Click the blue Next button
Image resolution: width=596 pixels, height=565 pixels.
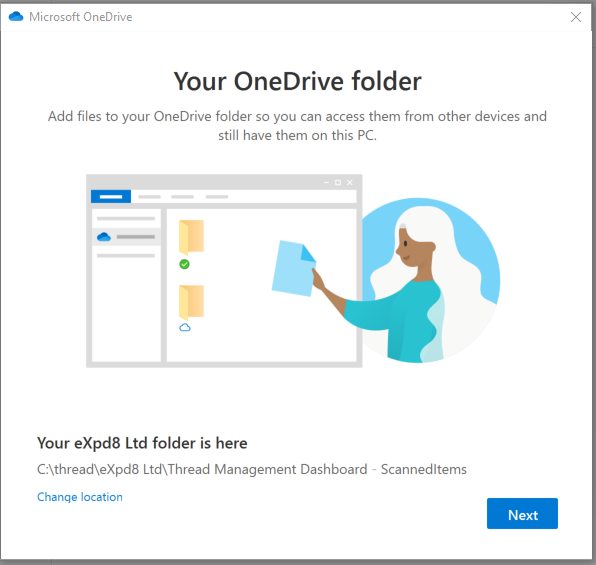point(522,513)
